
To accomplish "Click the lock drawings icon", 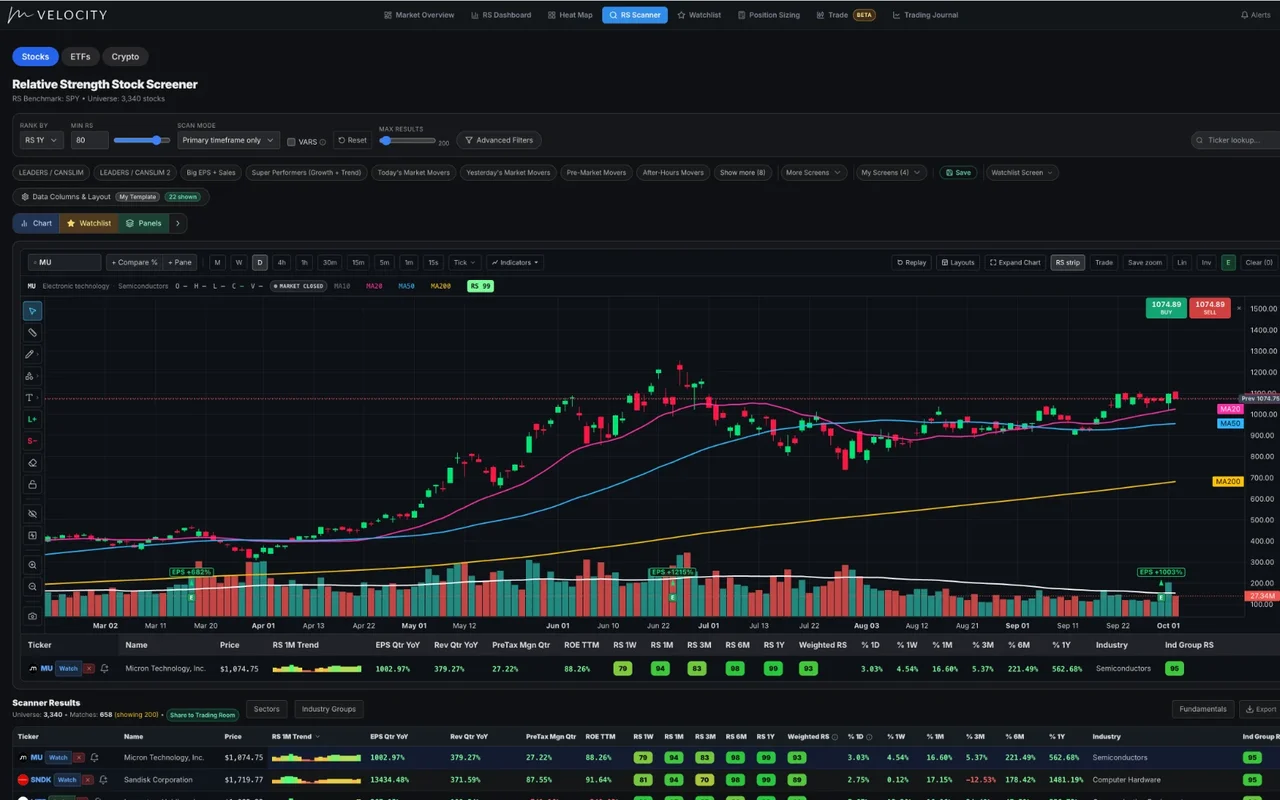I will click(x=32, y=484).
